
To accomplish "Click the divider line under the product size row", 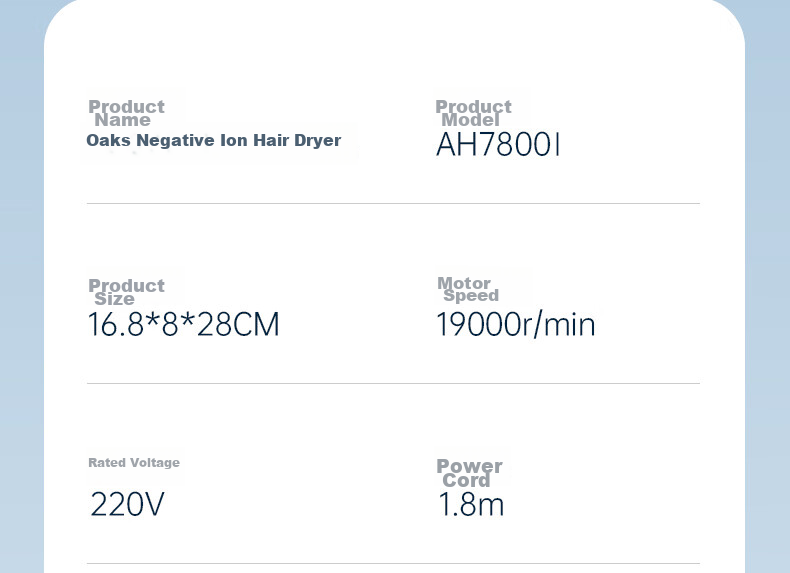I will point(393,384).
